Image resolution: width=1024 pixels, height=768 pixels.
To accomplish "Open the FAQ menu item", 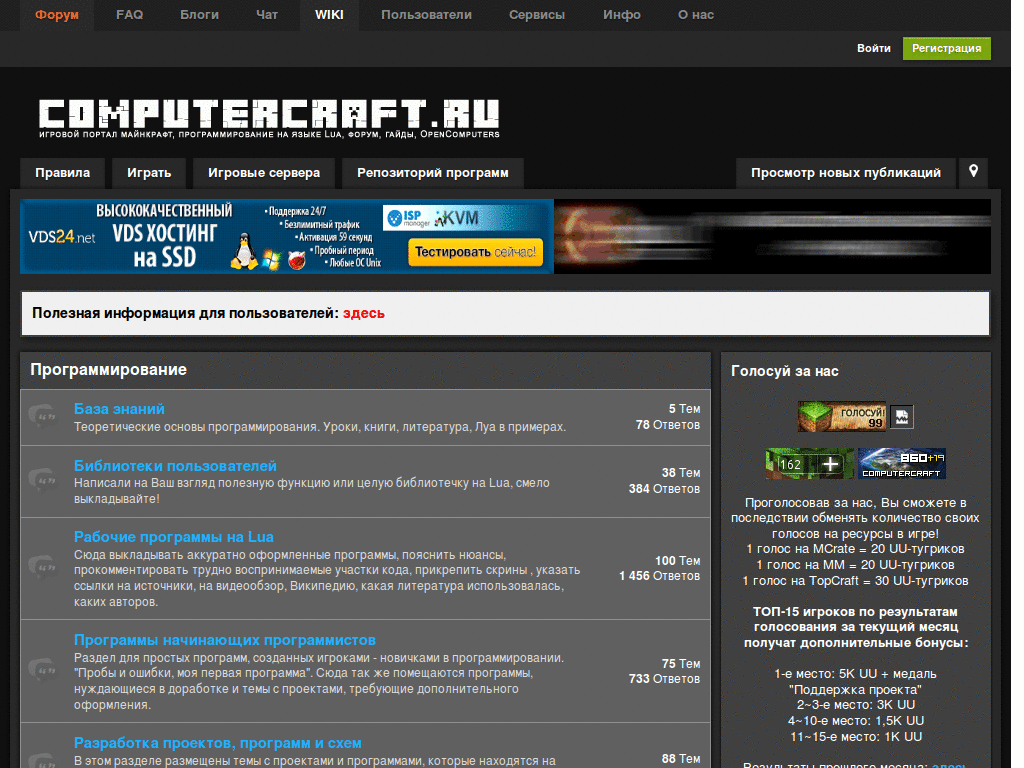I will click(x=129, y=15).
